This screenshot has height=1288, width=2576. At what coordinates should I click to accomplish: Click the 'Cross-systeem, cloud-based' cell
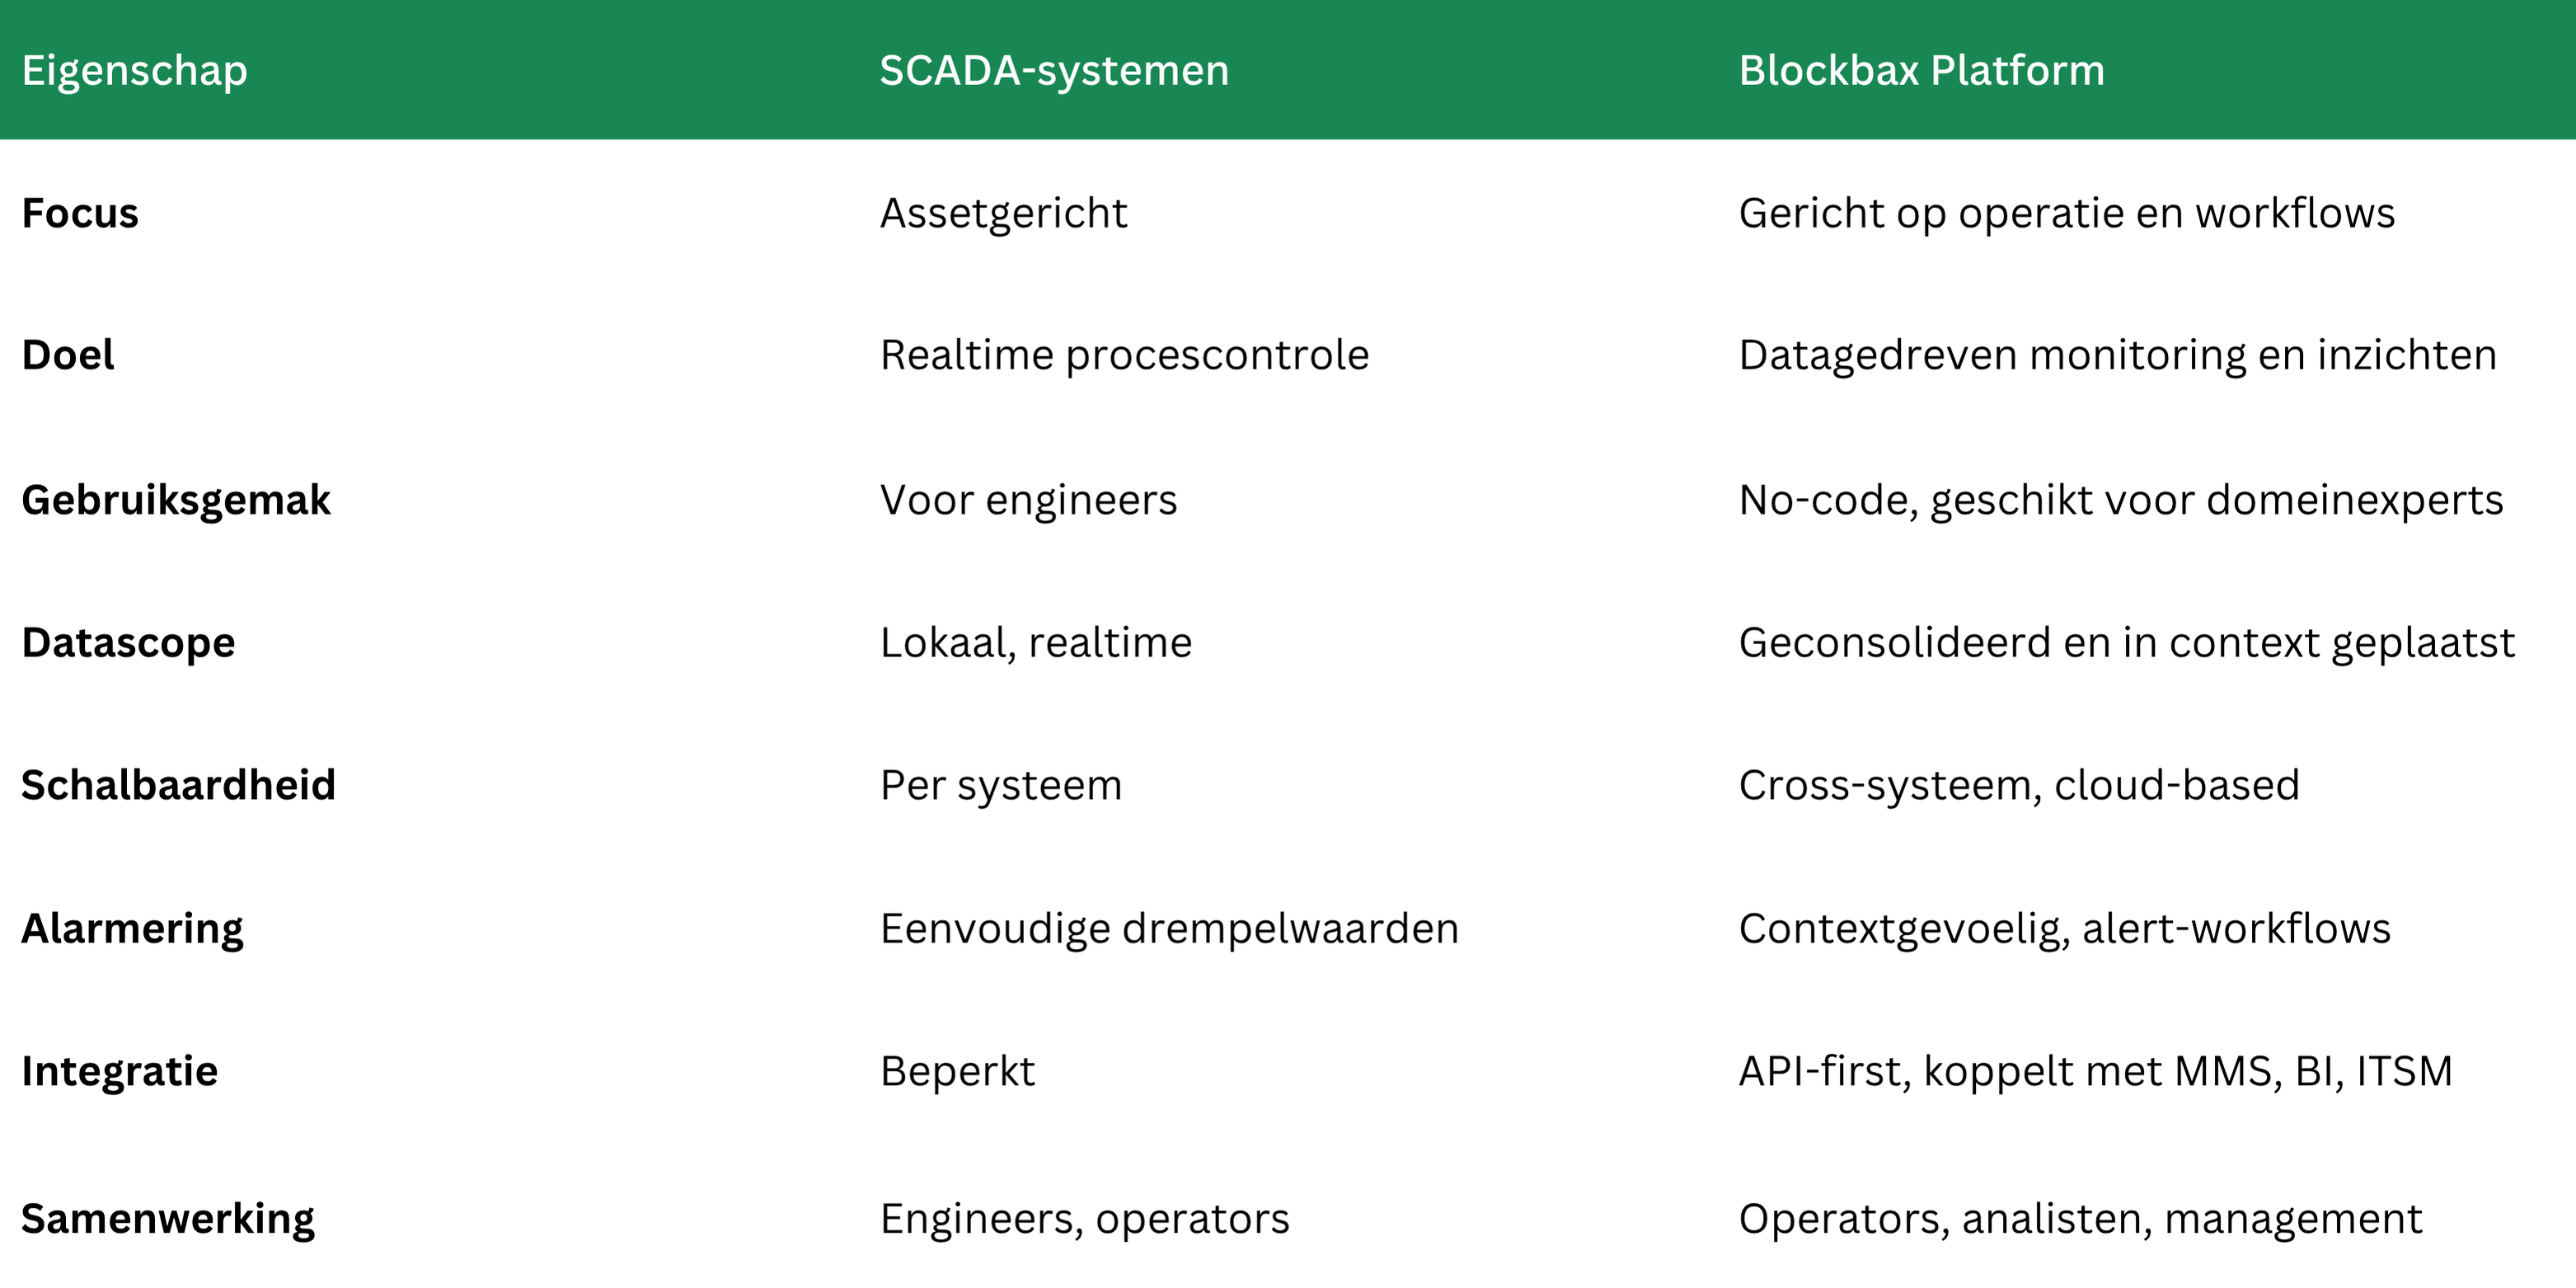click(x=2019, y=785)
